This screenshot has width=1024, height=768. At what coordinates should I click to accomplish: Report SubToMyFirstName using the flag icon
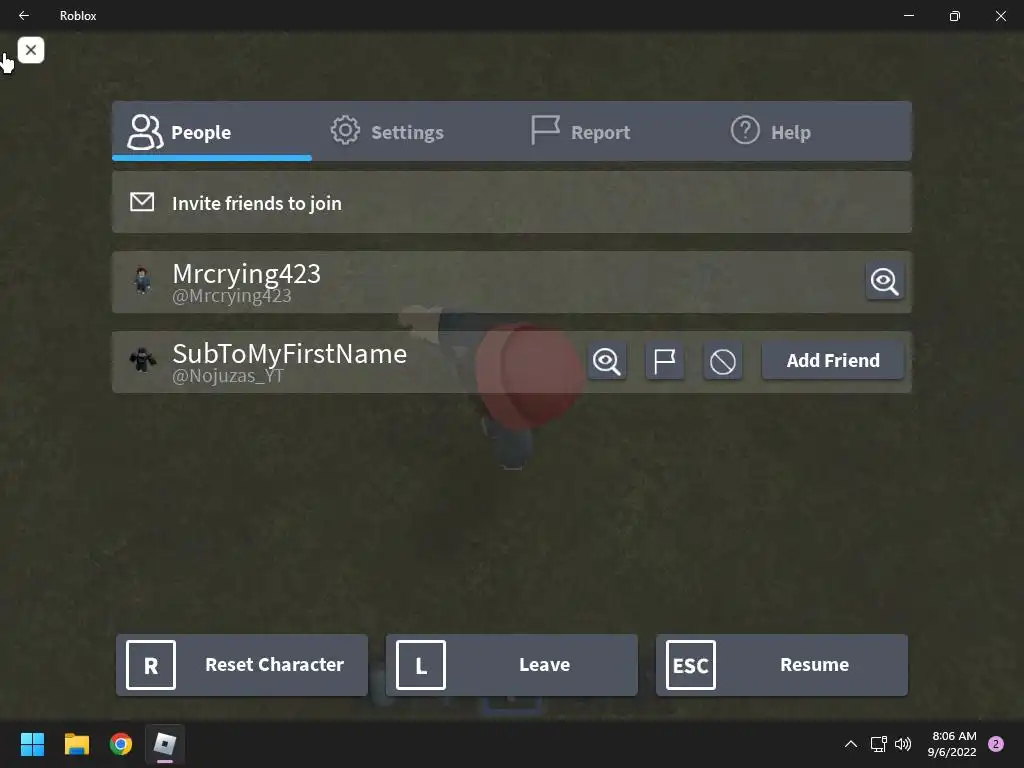click(x=665, y=360)
